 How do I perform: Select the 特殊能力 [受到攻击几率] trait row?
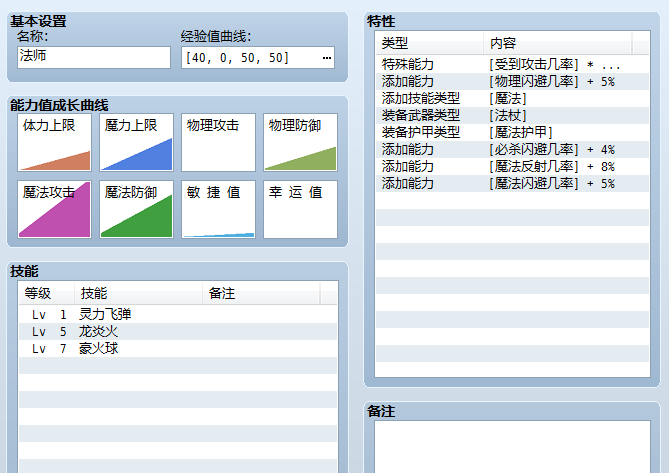click(x=512, y=64)
